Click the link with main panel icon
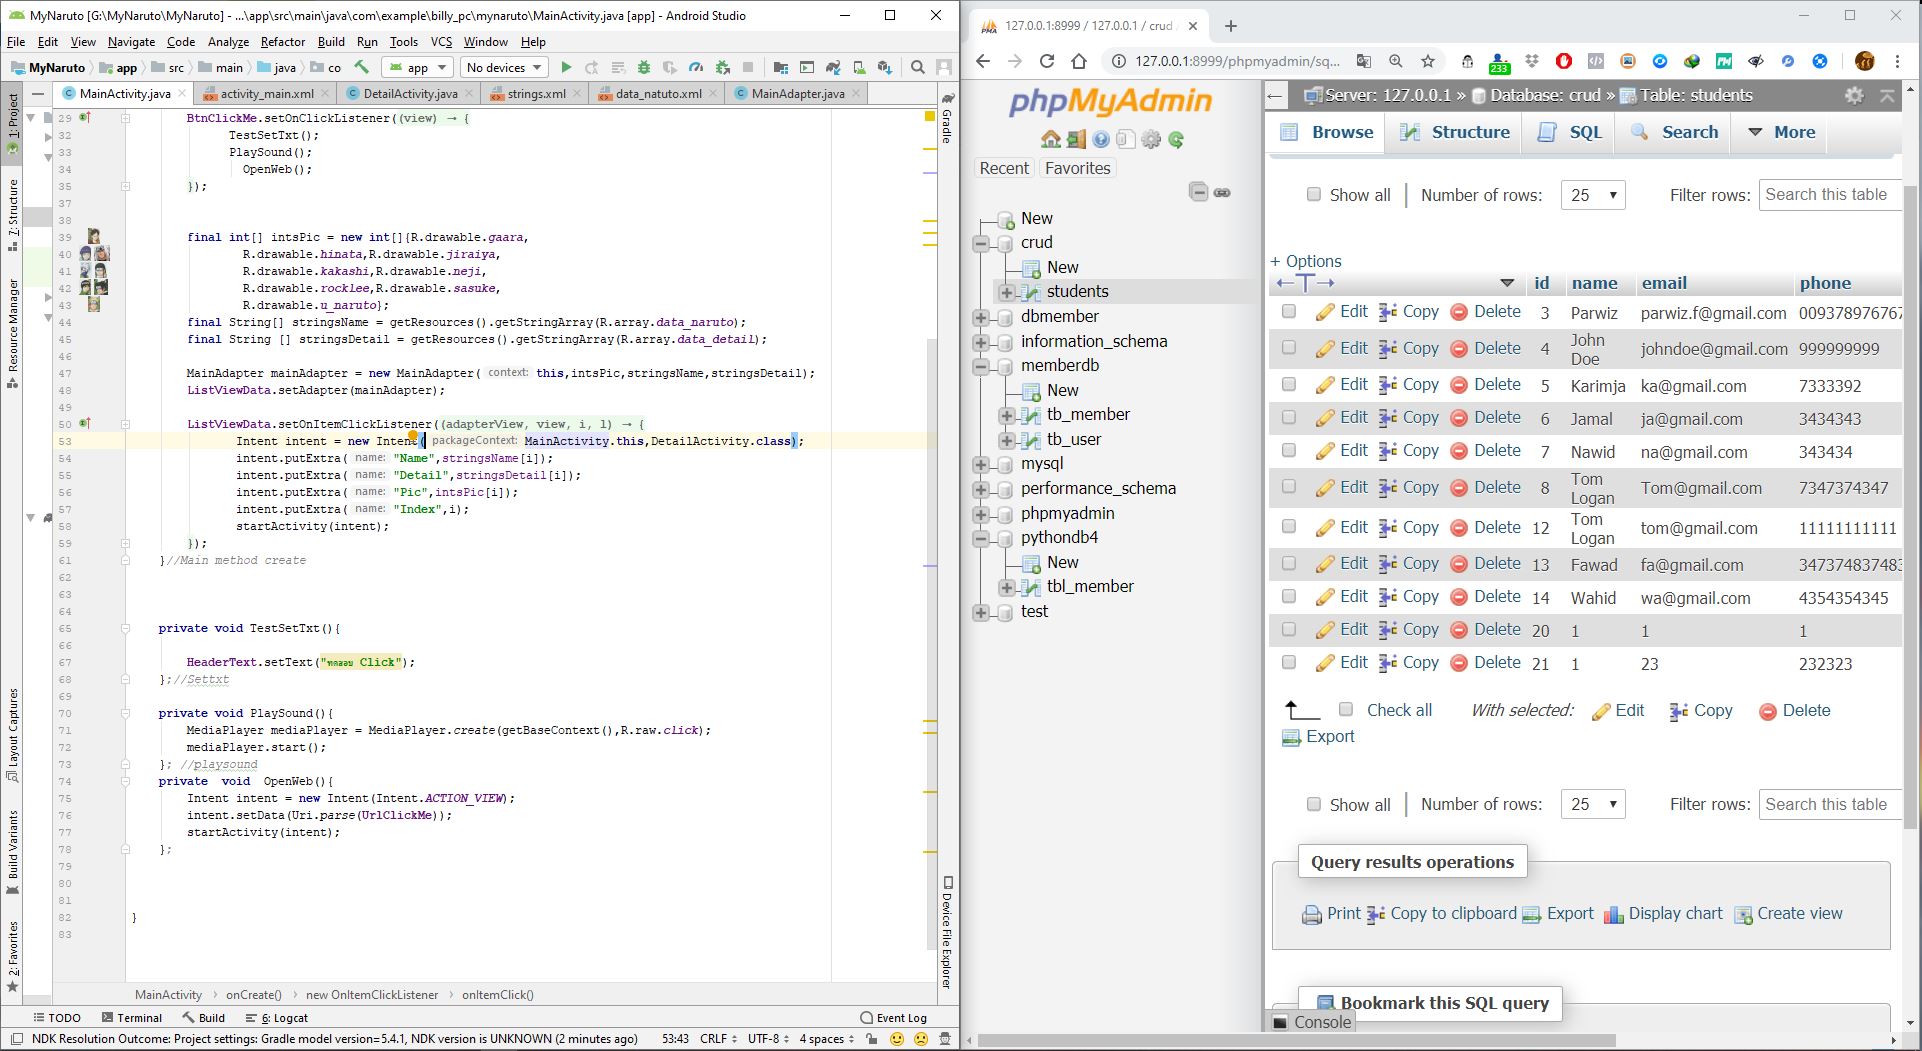Image resolution: width=1922 pixels, height=1051 pixels. [1222, 192]
